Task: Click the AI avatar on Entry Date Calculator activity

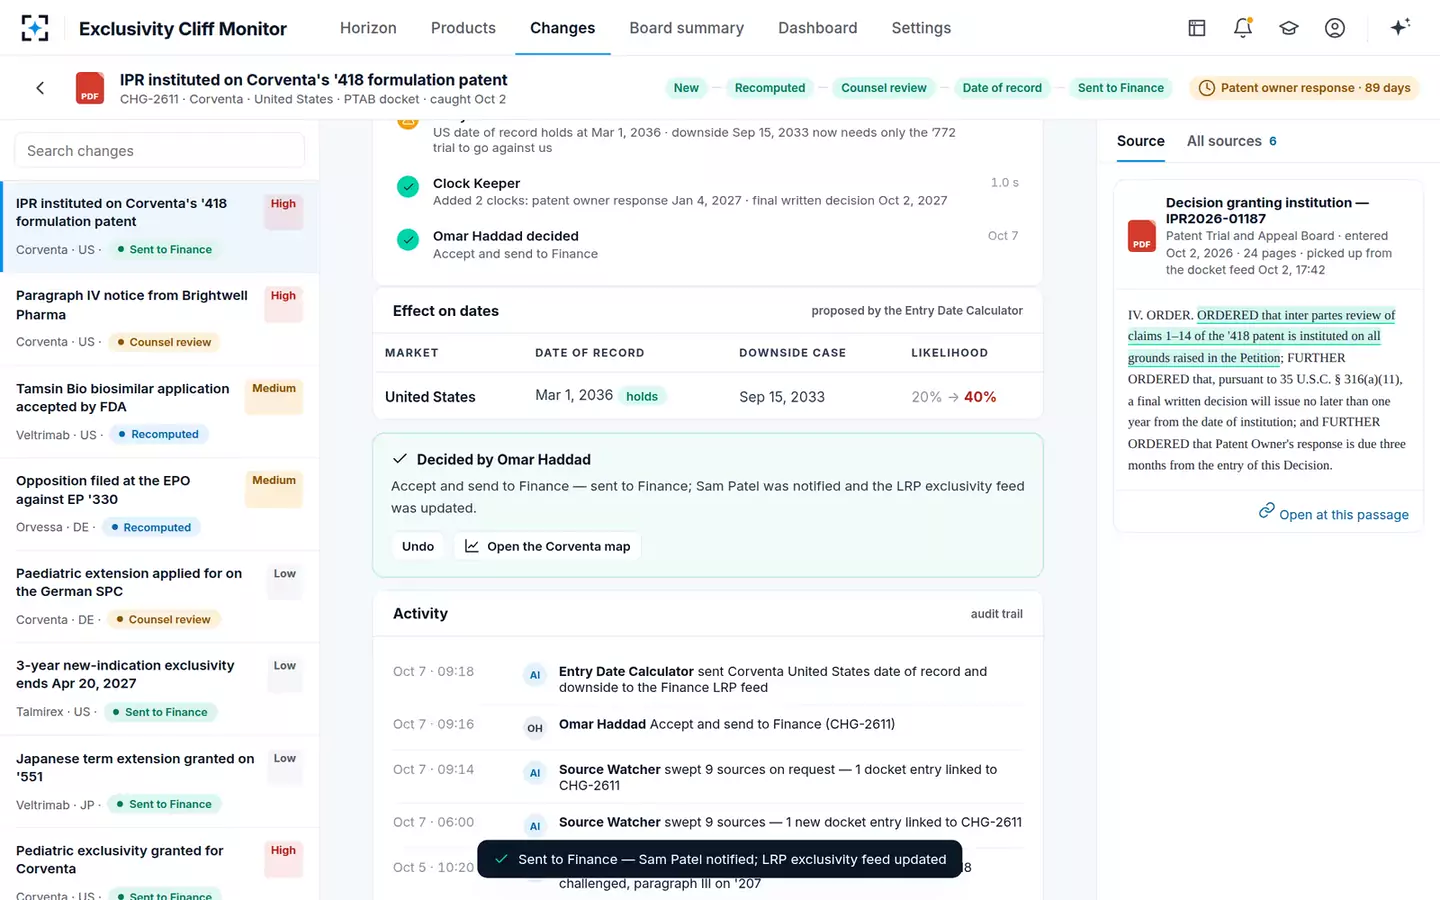Action: click(x=535, y=675)
